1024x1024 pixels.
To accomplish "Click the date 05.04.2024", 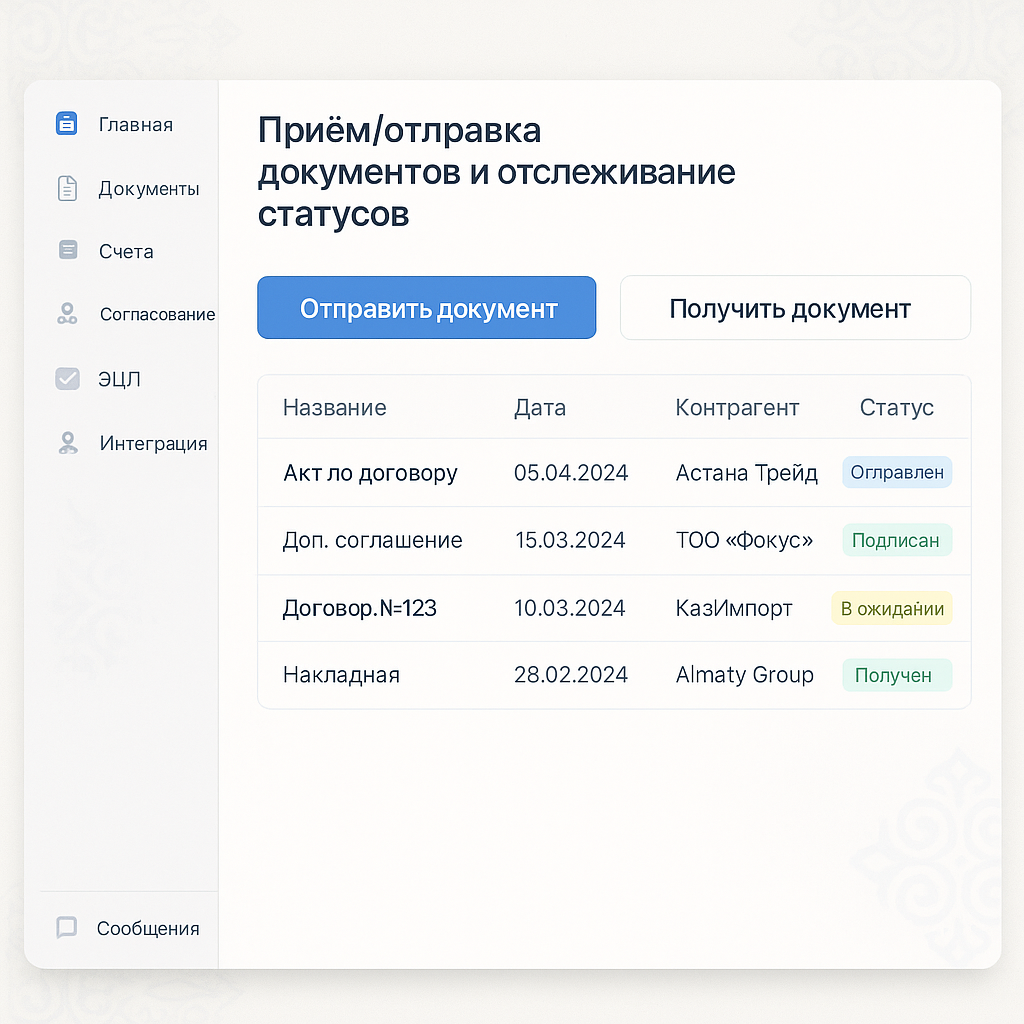I will coord(571,472).
